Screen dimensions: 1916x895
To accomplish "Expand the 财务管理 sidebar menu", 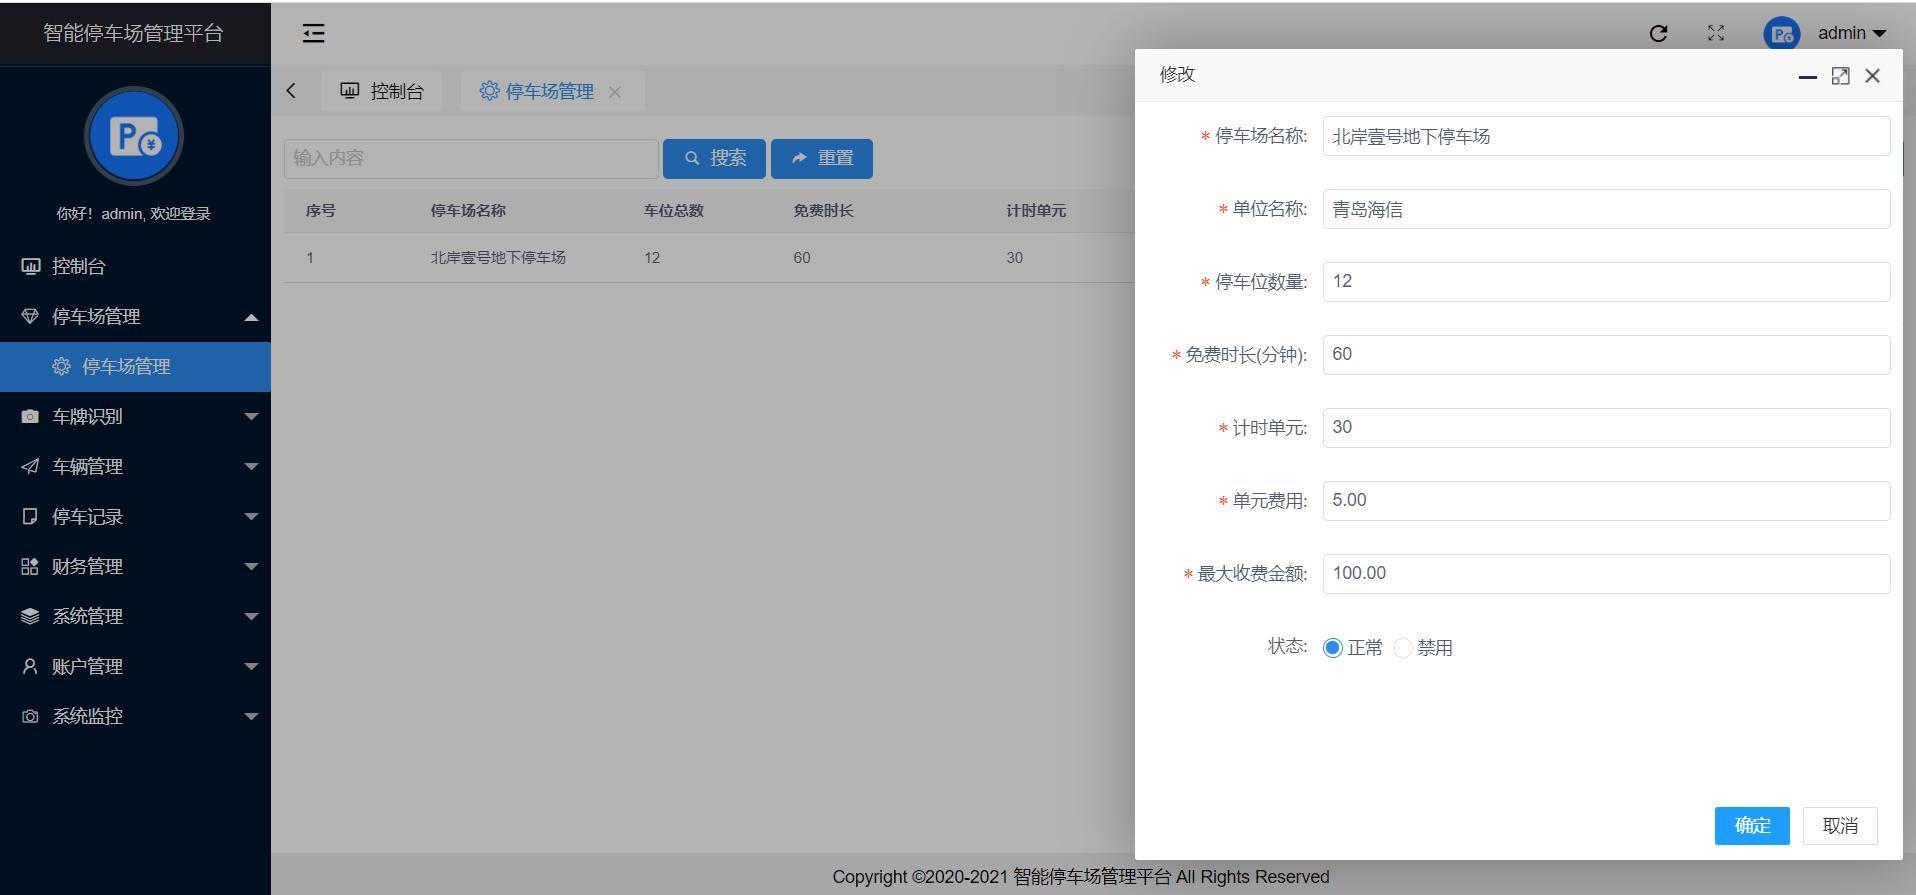I will coord(135,566).
